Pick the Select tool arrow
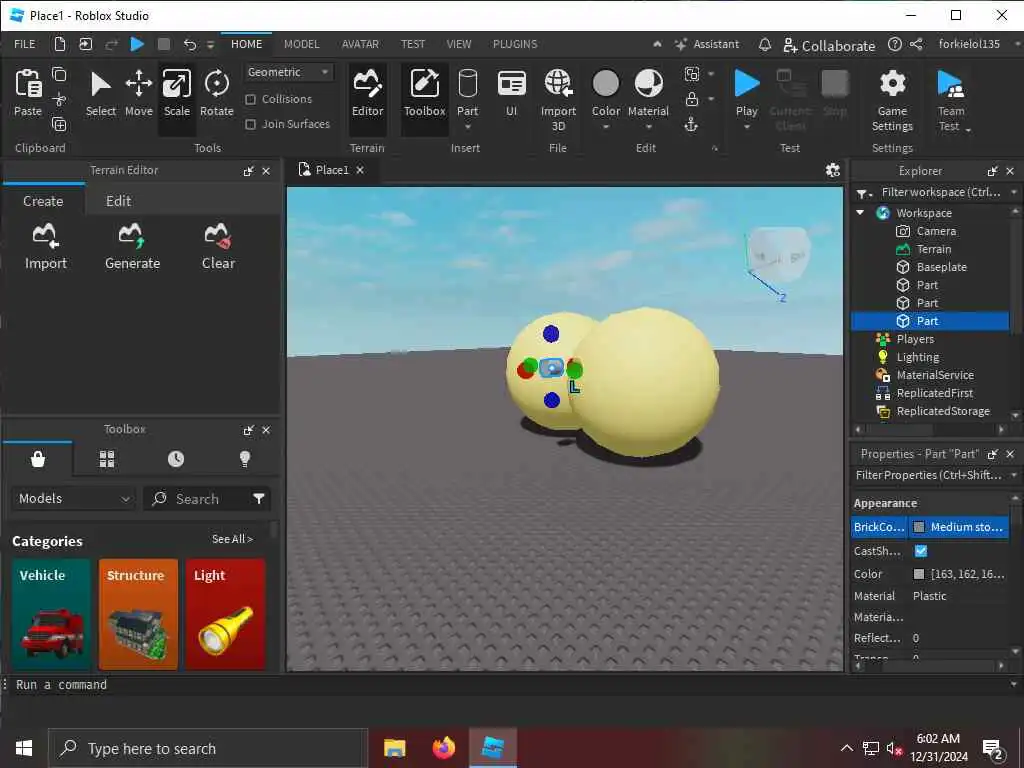The image size is (1024, 768). [x=101, y=93]
